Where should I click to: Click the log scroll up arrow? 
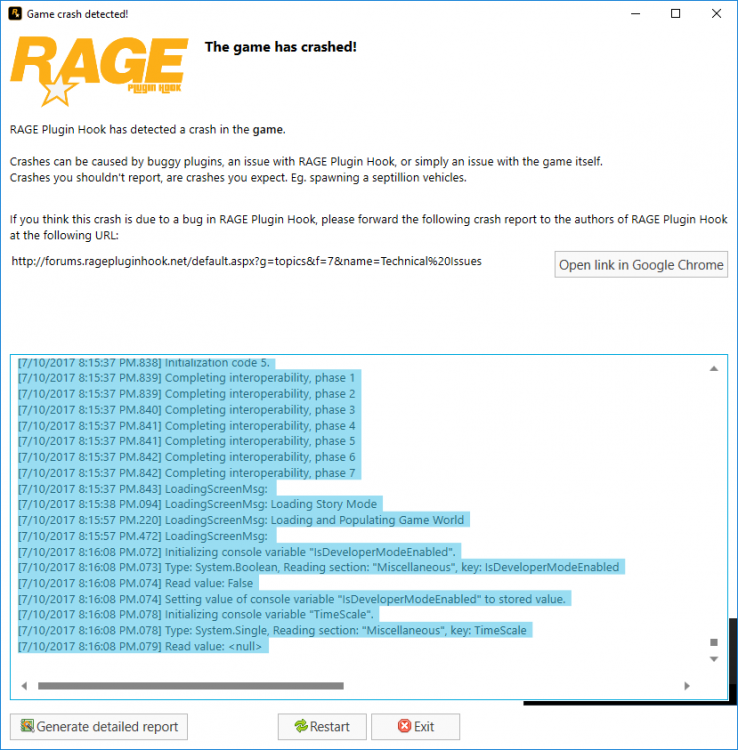click(x=714, y=368)
